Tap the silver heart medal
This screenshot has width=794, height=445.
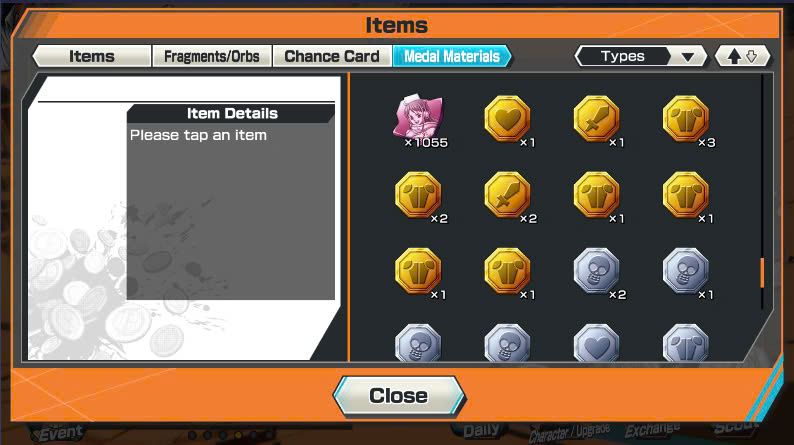click(x=597, y=343)
